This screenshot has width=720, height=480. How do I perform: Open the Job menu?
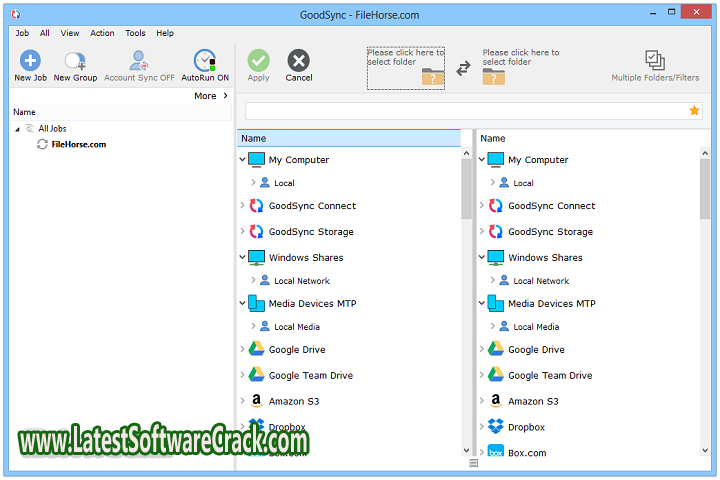22,33
